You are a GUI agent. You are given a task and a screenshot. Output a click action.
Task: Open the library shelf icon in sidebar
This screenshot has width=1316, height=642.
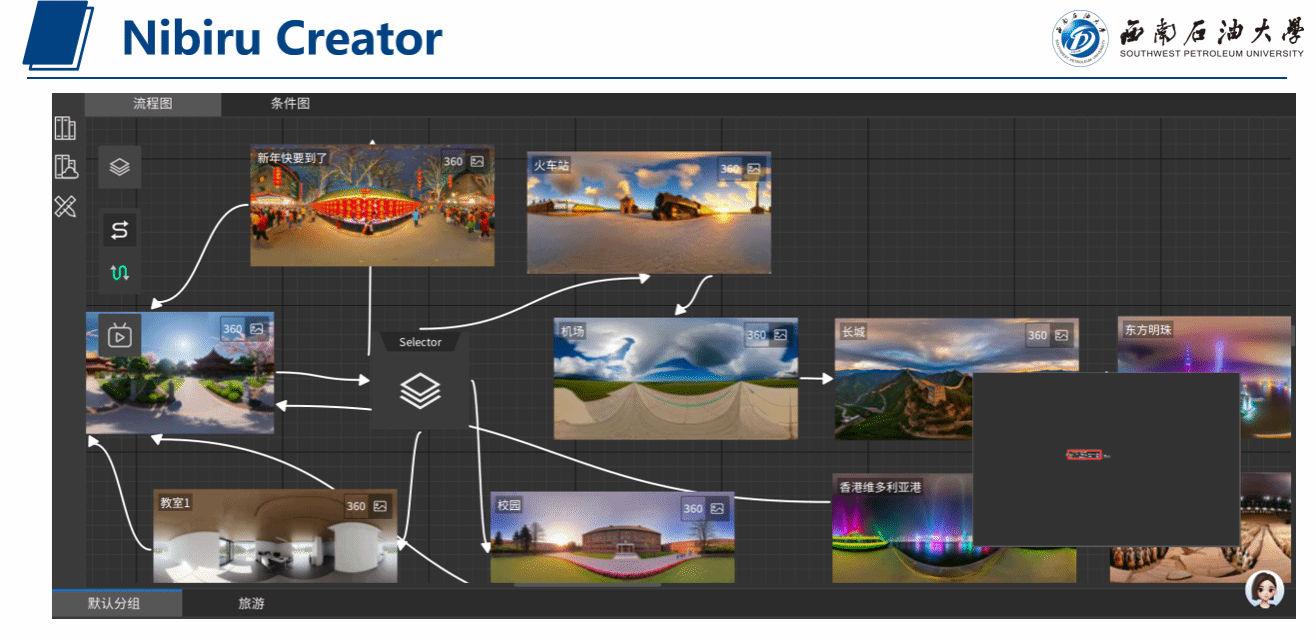pyautogui.click(x=65, y=128)
